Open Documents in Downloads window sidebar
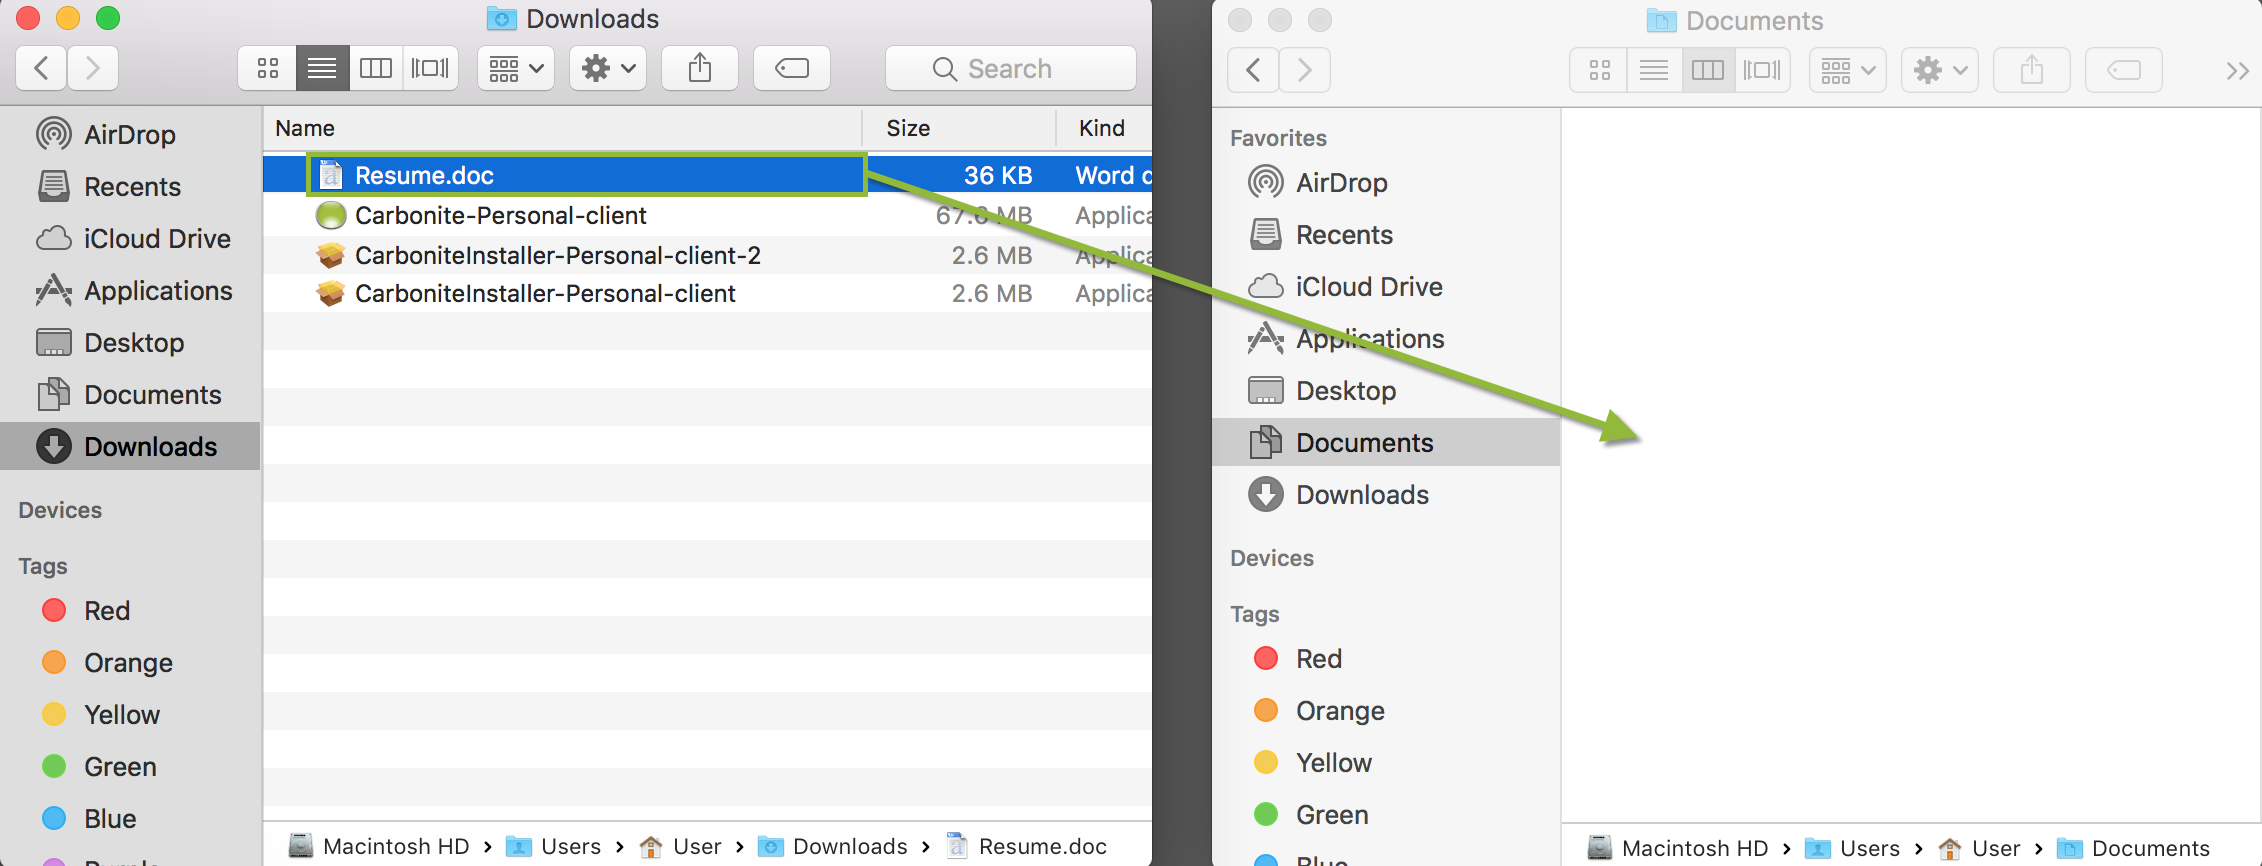The image size is (2262, 866). tap(130, 394)
